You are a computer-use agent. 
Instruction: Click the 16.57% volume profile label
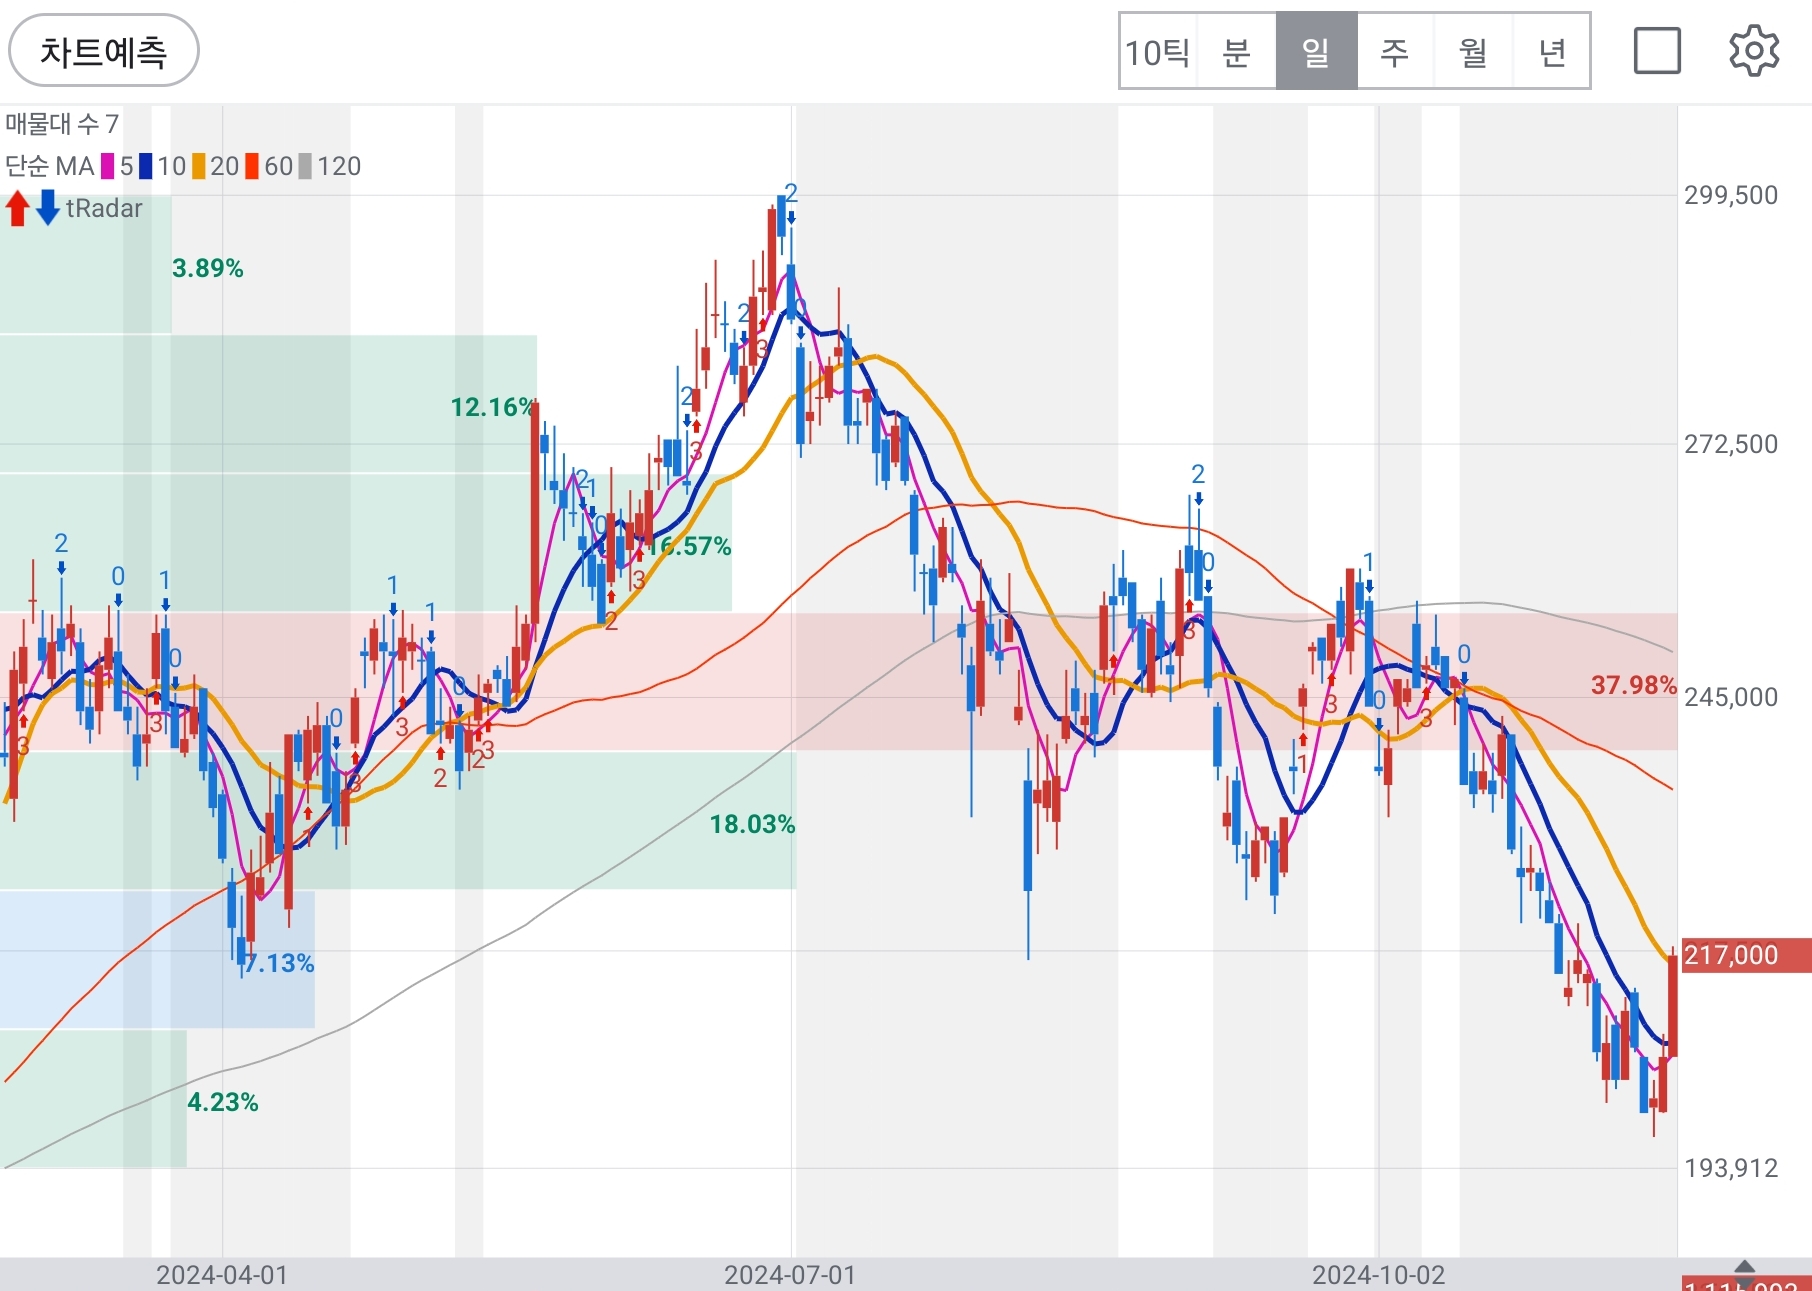click(x=690, y=546)
